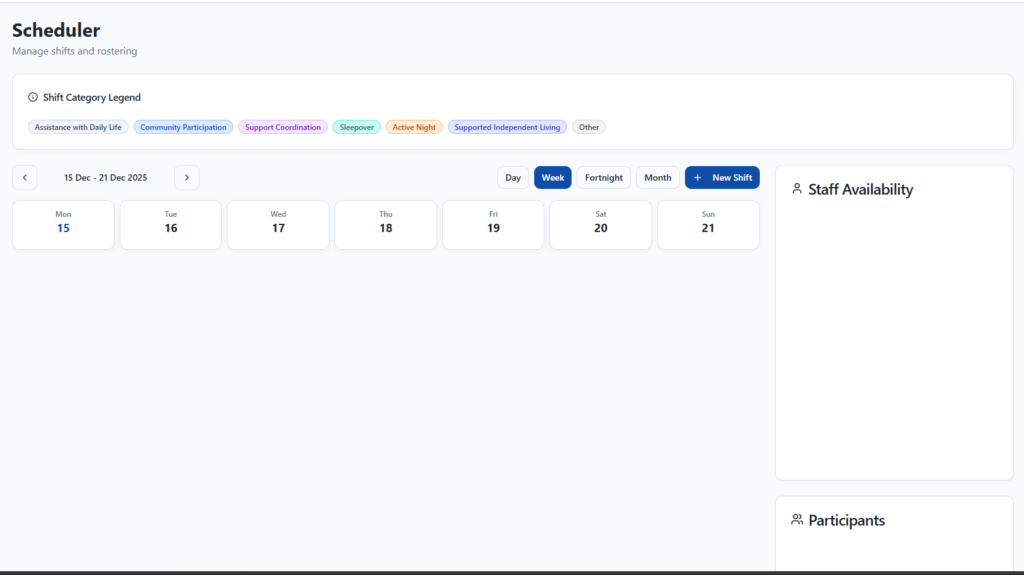Click the 15 Dec - 21 Dec 2025 date range
Viewport: 1024px width, 575px height.
click(x=106, y=178)
